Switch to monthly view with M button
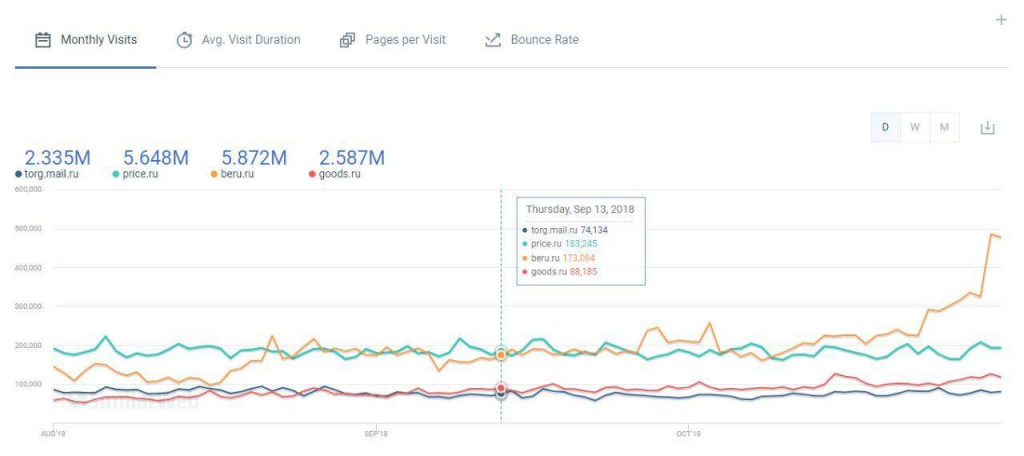Image resolution: width=1024 pixels, height=456 pixels. point(943,127)
